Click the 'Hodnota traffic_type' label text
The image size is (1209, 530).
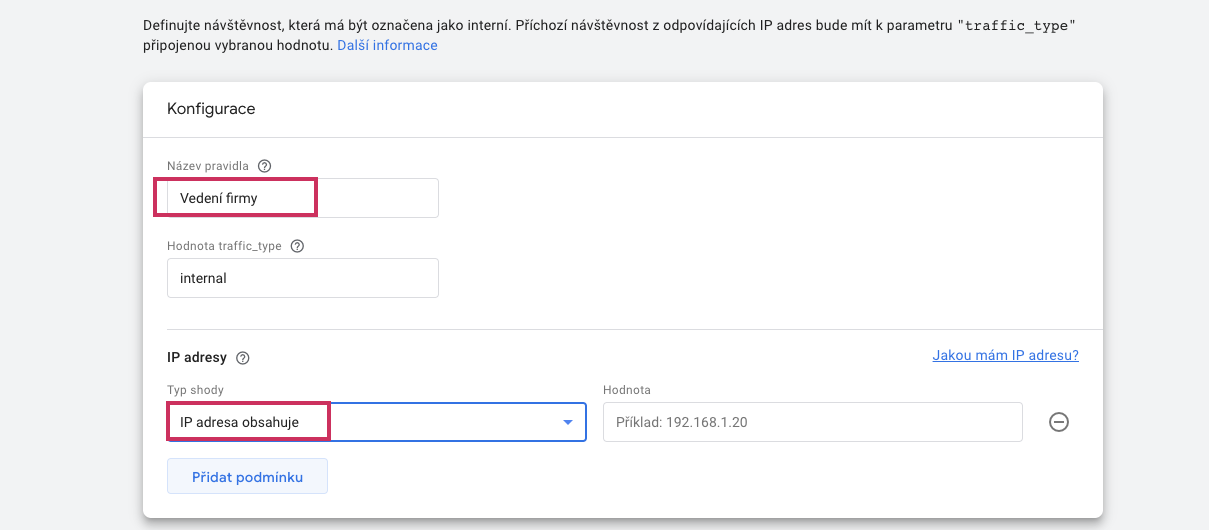pos(225,246)
